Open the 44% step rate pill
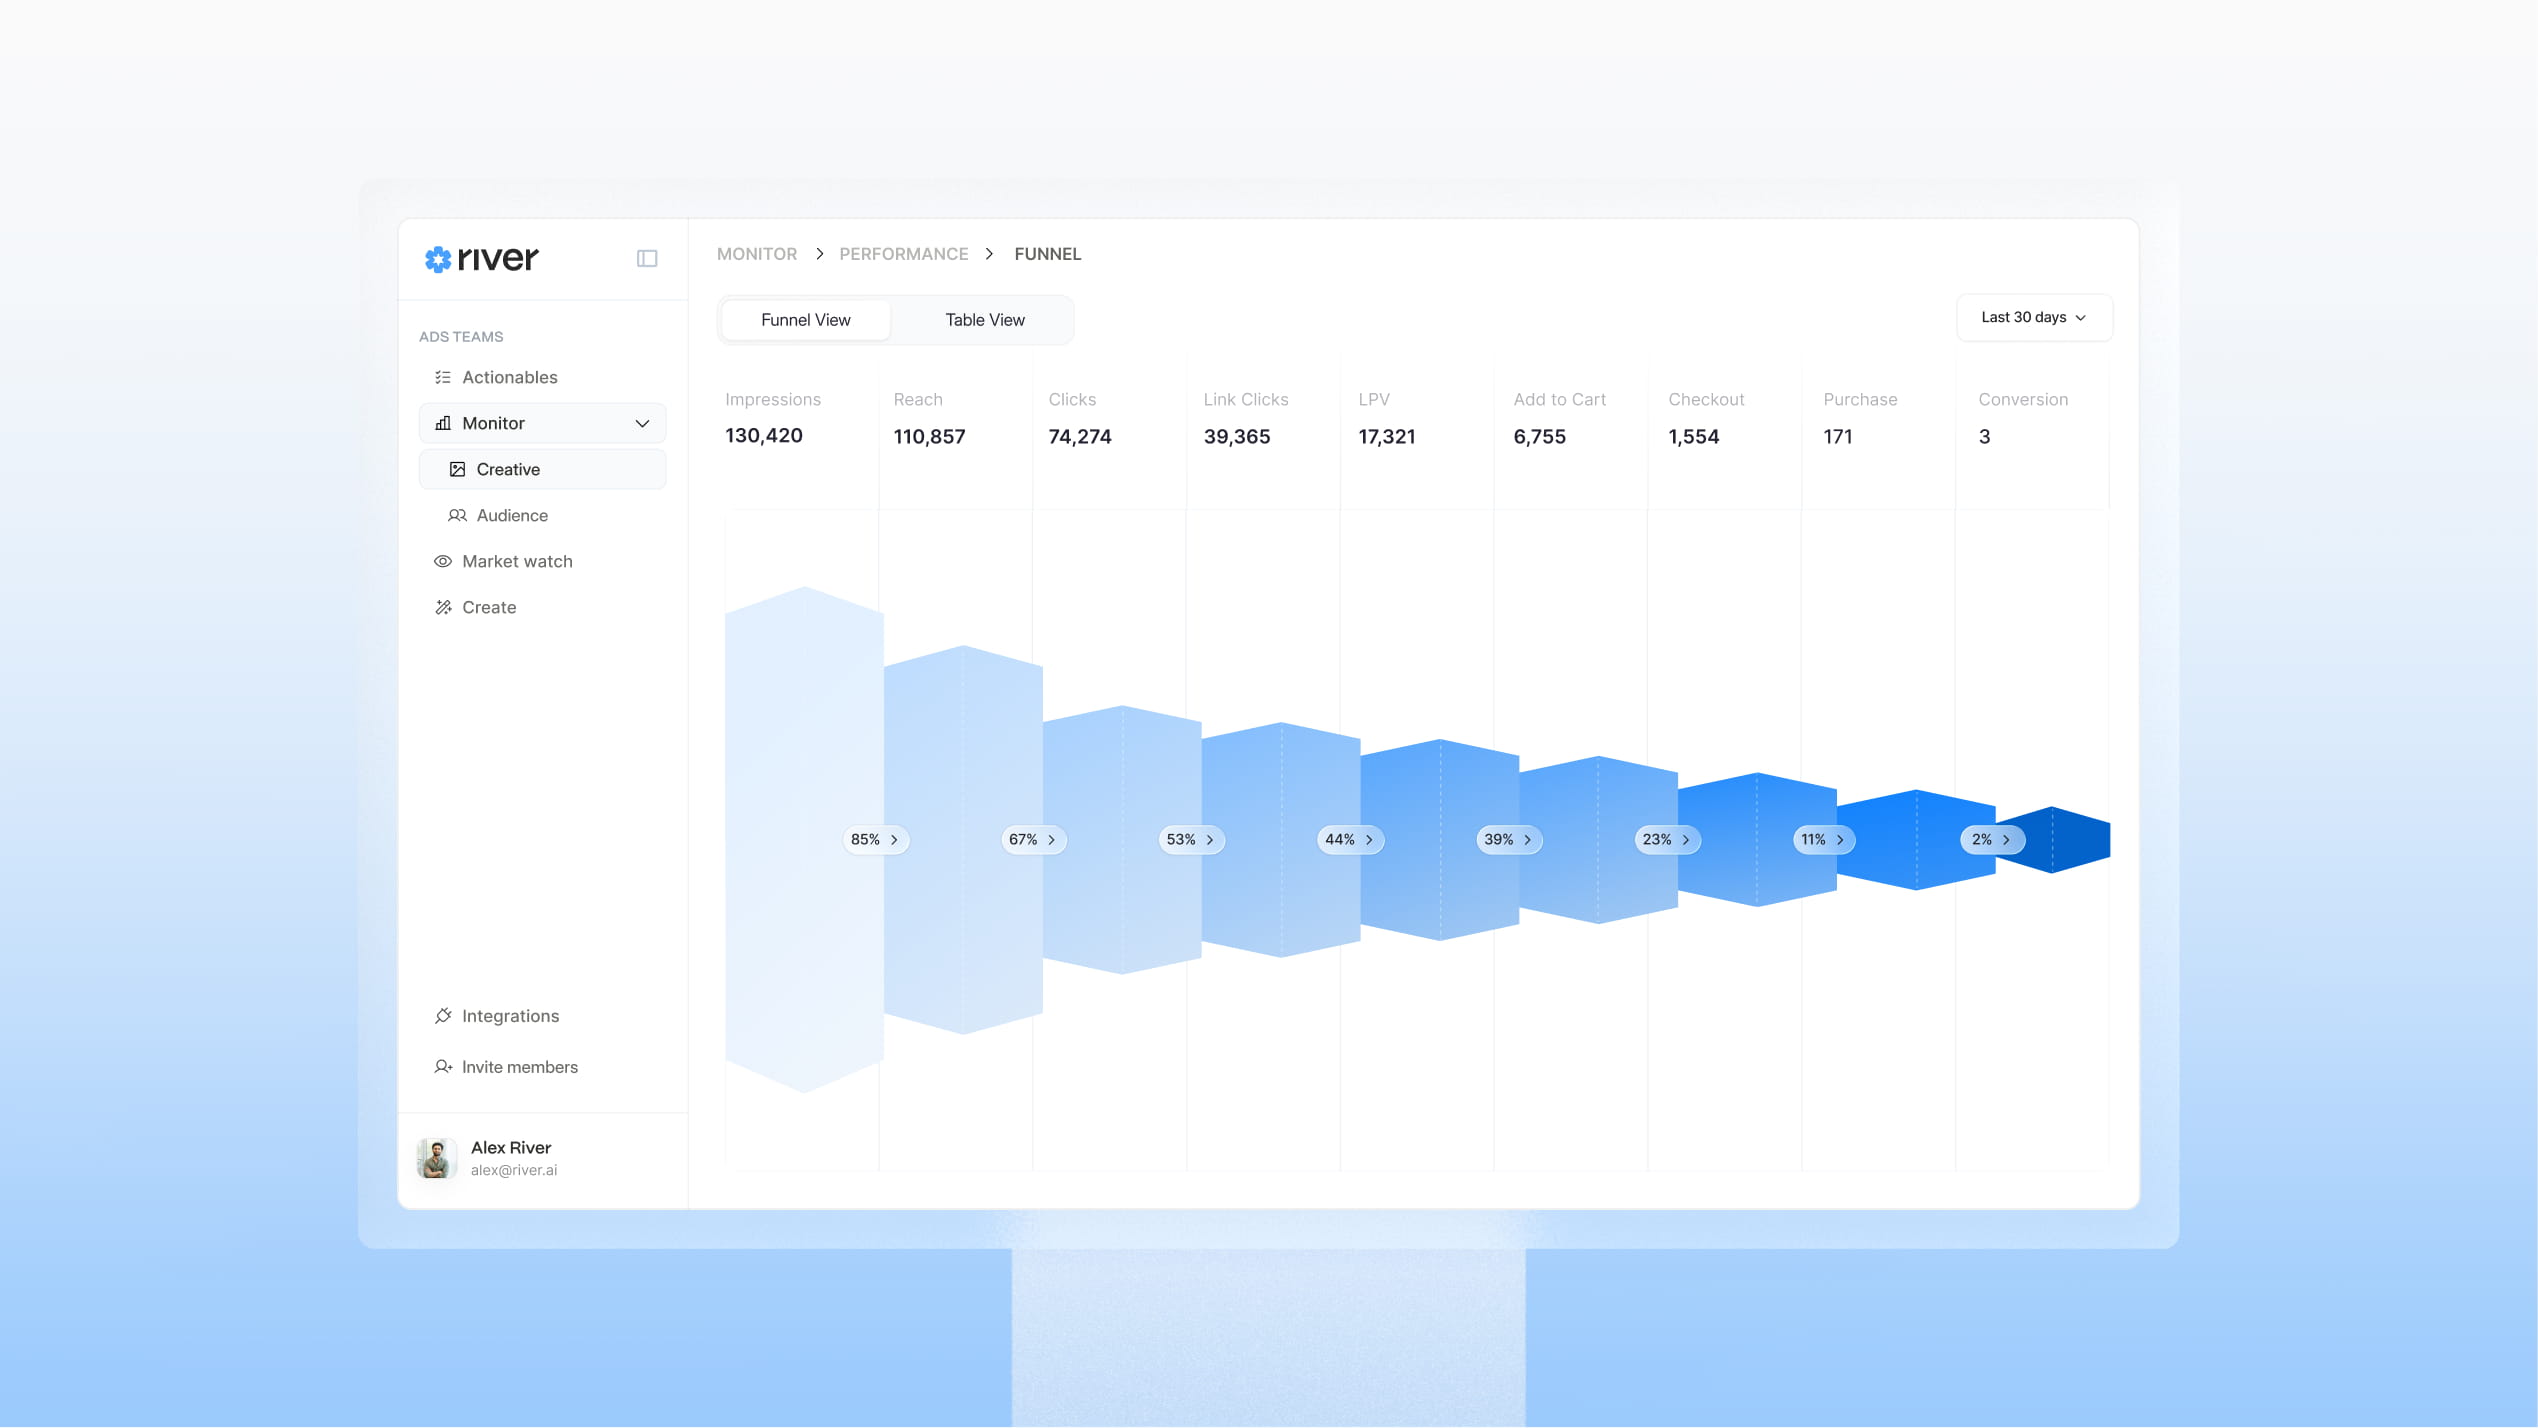Image resolution: width=2538 pixels, height=1428 pixels. (1349, 840)
